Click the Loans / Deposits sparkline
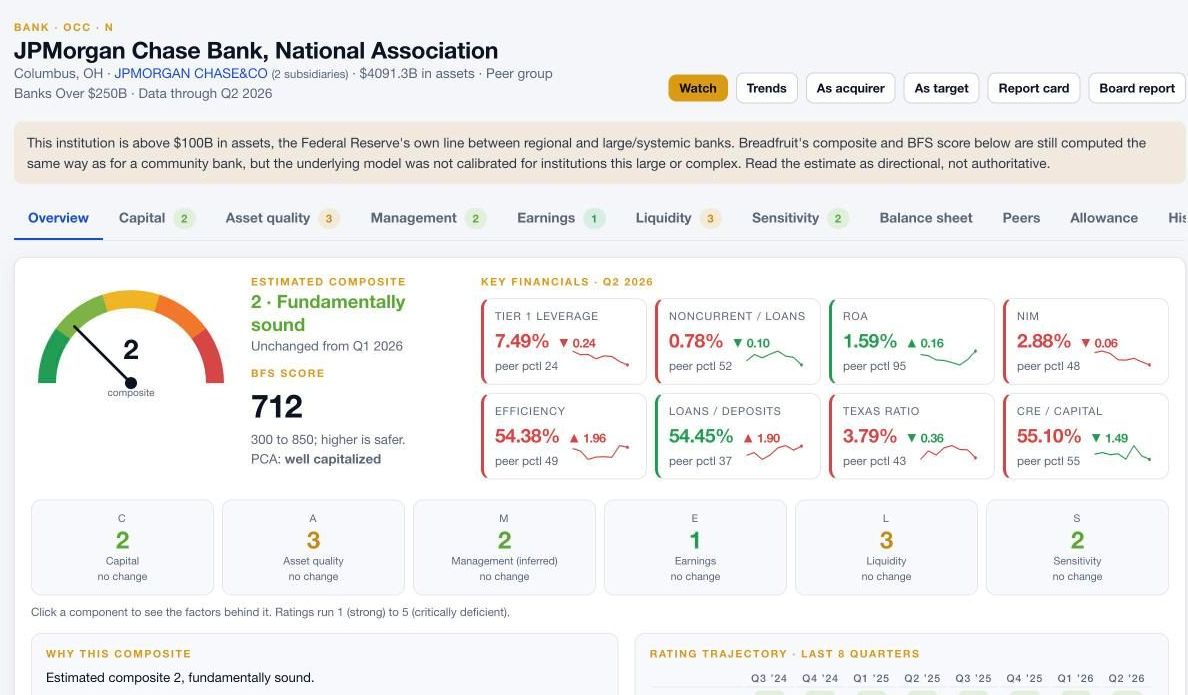The image size is (1188, 695). point(774,452)
